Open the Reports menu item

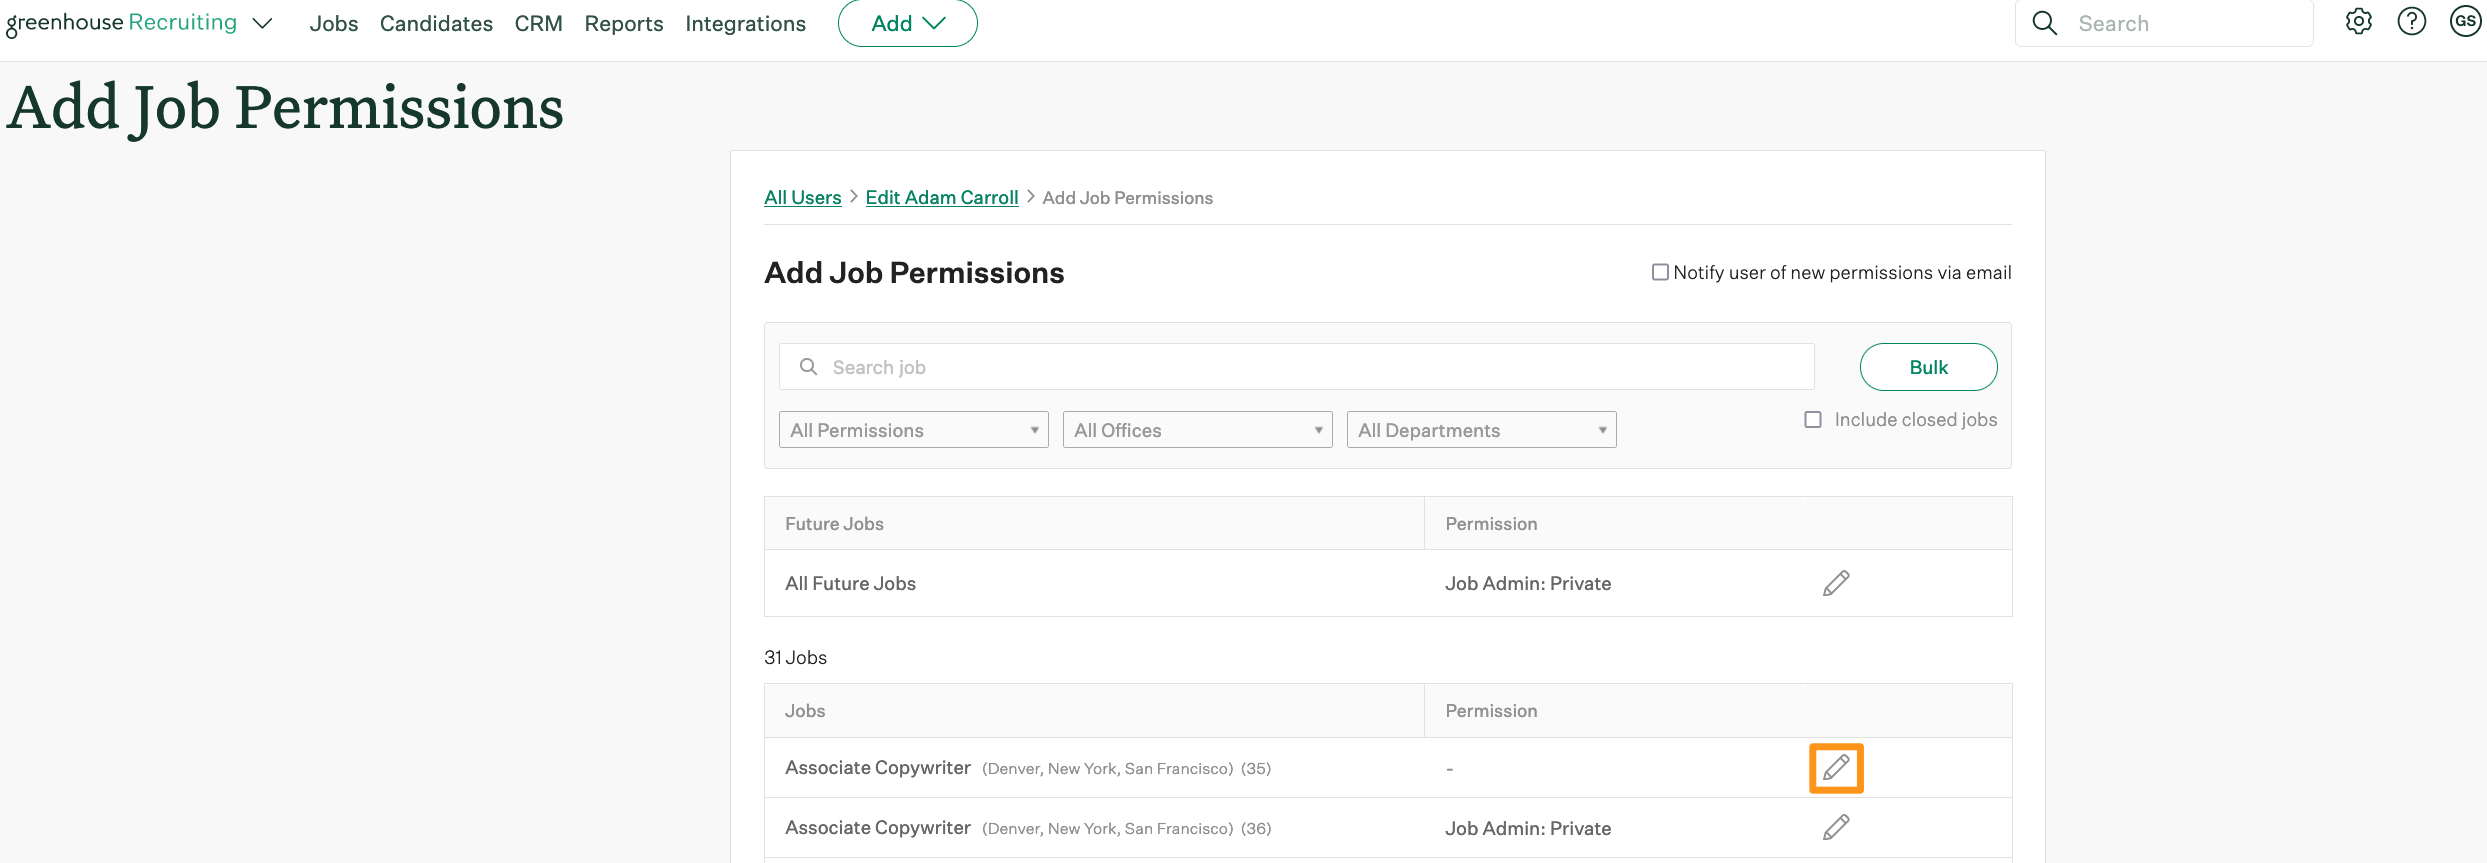pos(623,24)
